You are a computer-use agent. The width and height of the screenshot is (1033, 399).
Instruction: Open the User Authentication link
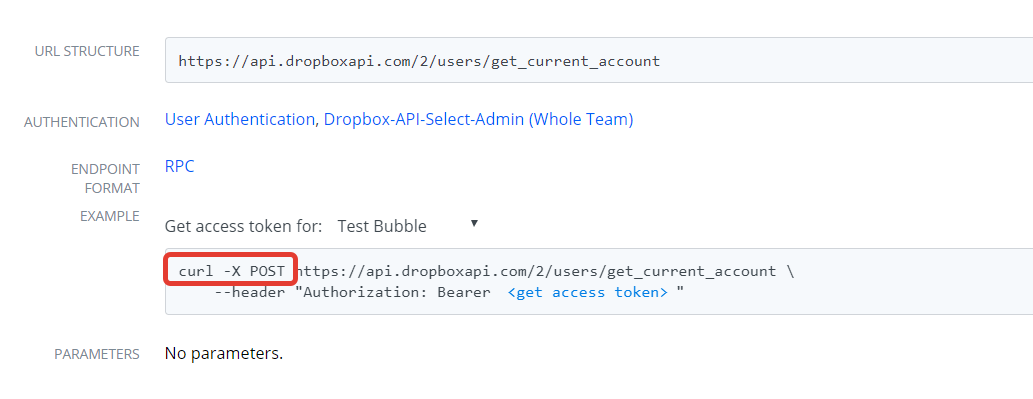(240, 120)
